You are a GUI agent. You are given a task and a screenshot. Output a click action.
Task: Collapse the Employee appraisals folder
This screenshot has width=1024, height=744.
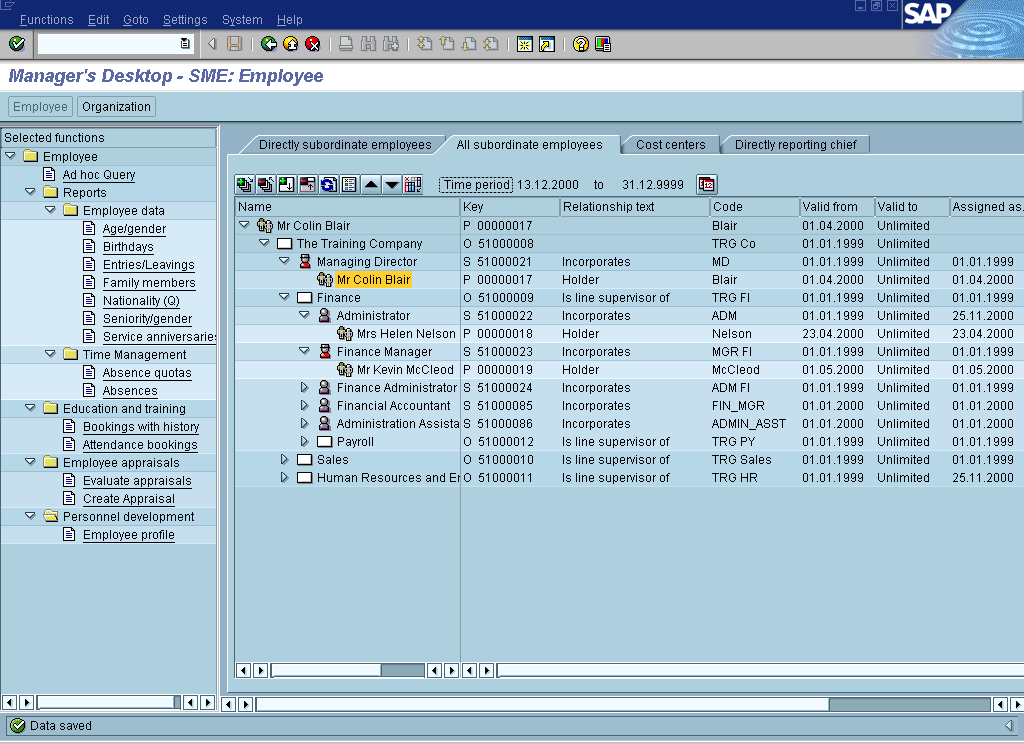[x=30, y=462]
